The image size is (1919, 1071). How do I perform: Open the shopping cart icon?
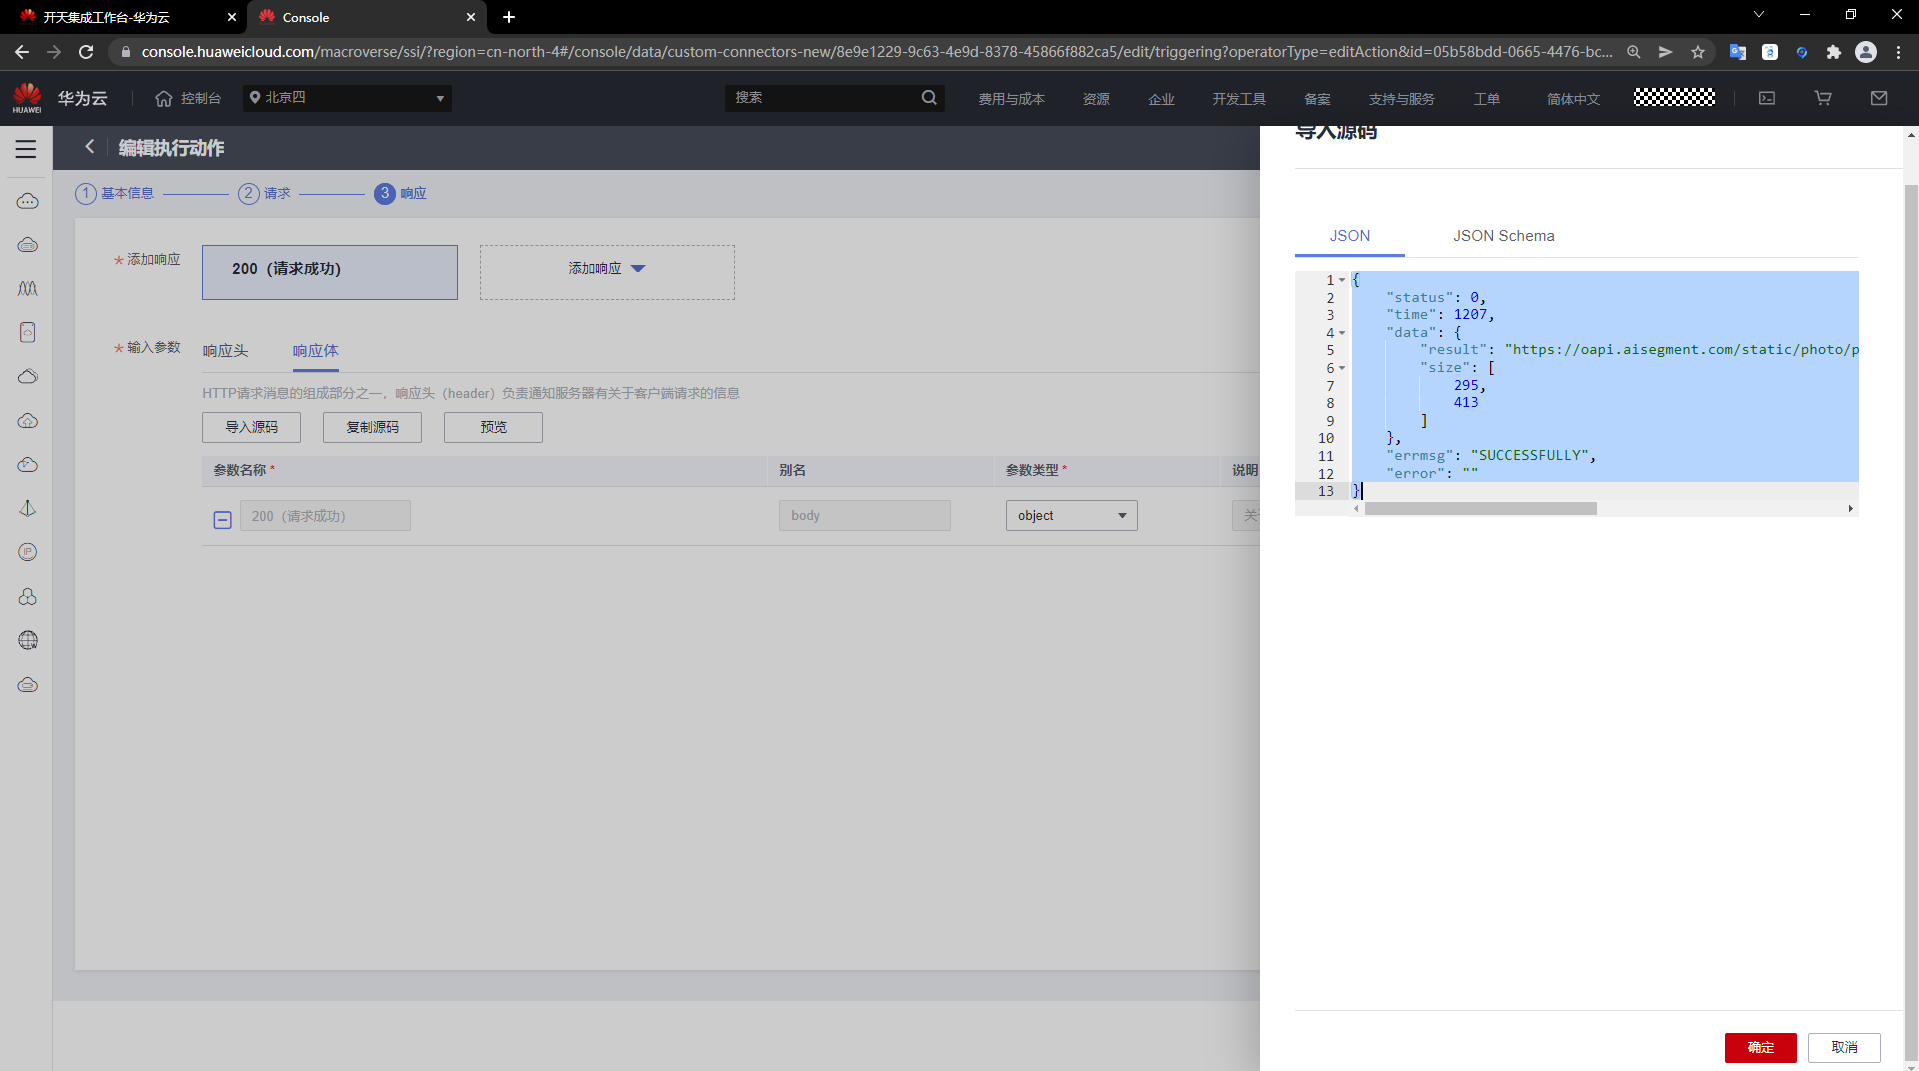[1823, 98]
